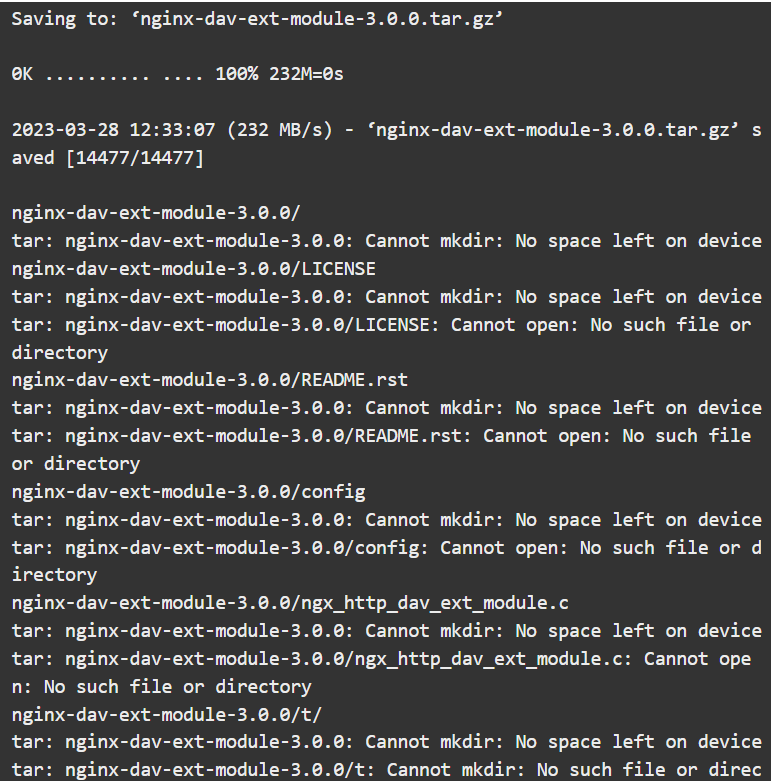This screenshot has height=781, width=771.
Task: Click the 'config: Cannot open' error line
Action: click(386, 548)
